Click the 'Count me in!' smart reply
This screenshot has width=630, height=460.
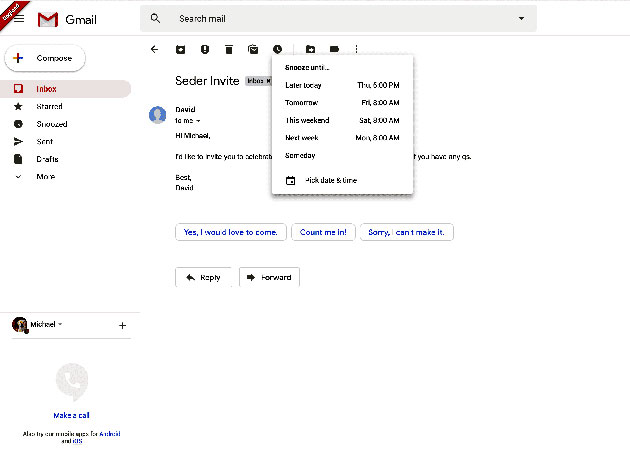(323, 232)
